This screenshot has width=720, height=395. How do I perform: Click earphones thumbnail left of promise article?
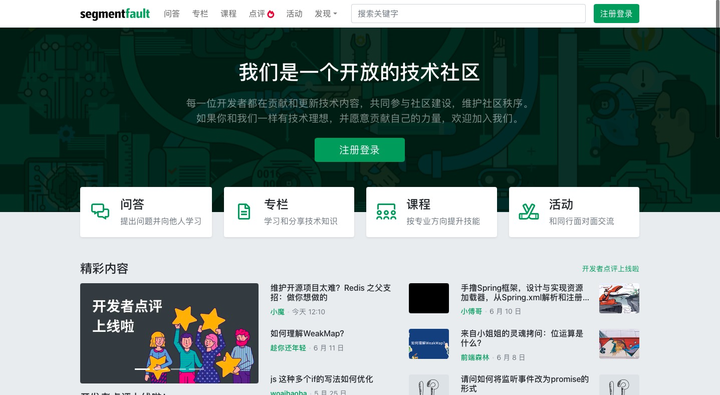click(x=429, y=385)
